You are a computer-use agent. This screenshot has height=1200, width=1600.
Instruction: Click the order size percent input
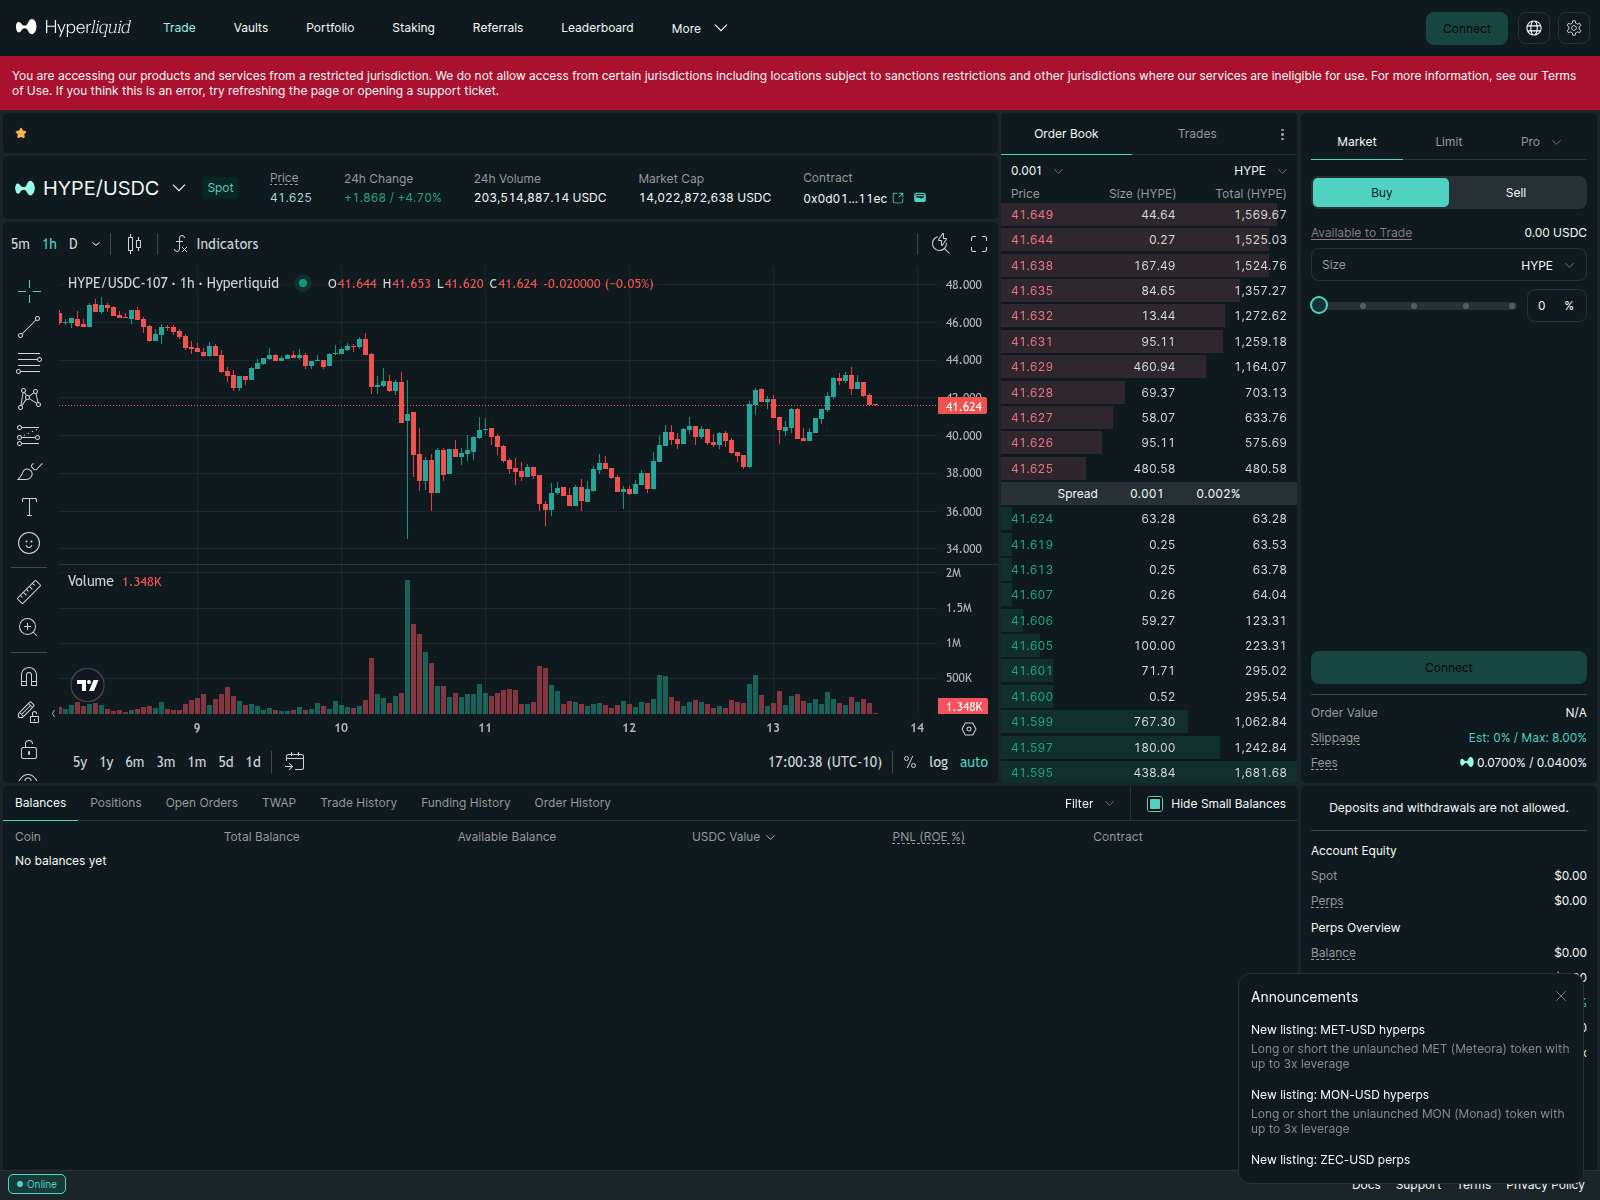(1556, 306)
